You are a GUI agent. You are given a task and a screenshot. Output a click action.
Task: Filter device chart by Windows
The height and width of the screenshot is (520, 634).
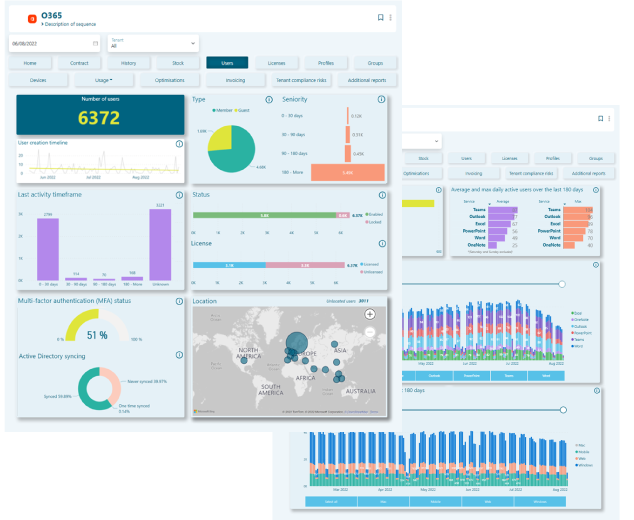[540, 502]
